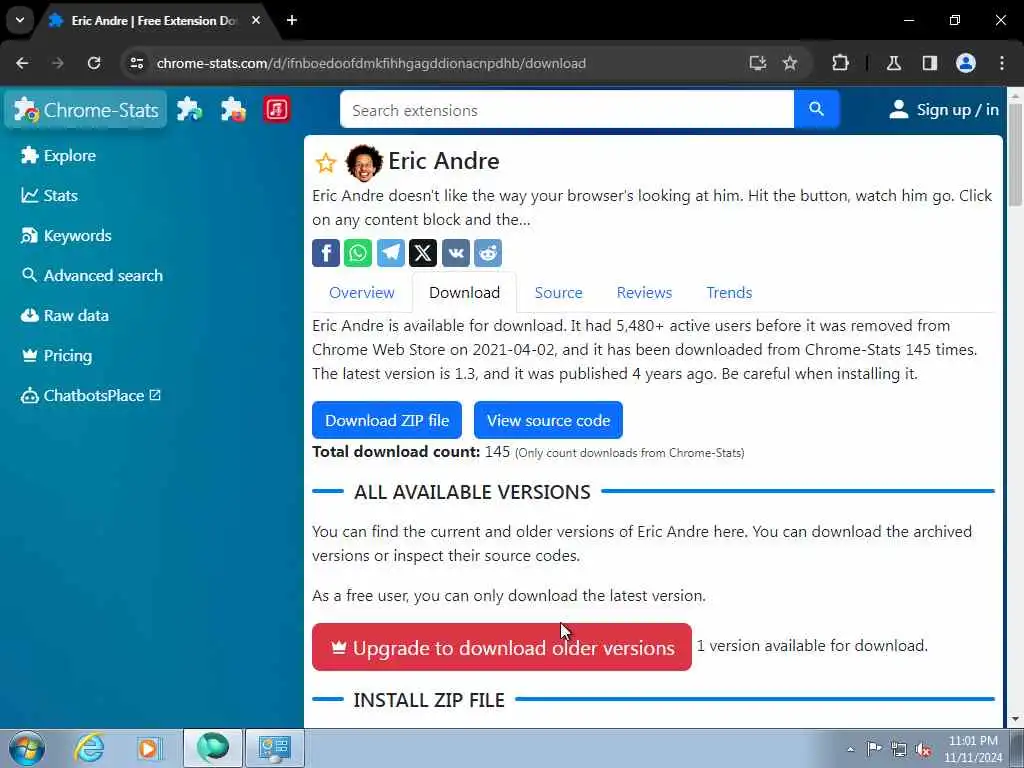This screenshot has height=768, width=1024.
Task: Click the Action Center flag tray icon
Action: coord(873,749)
